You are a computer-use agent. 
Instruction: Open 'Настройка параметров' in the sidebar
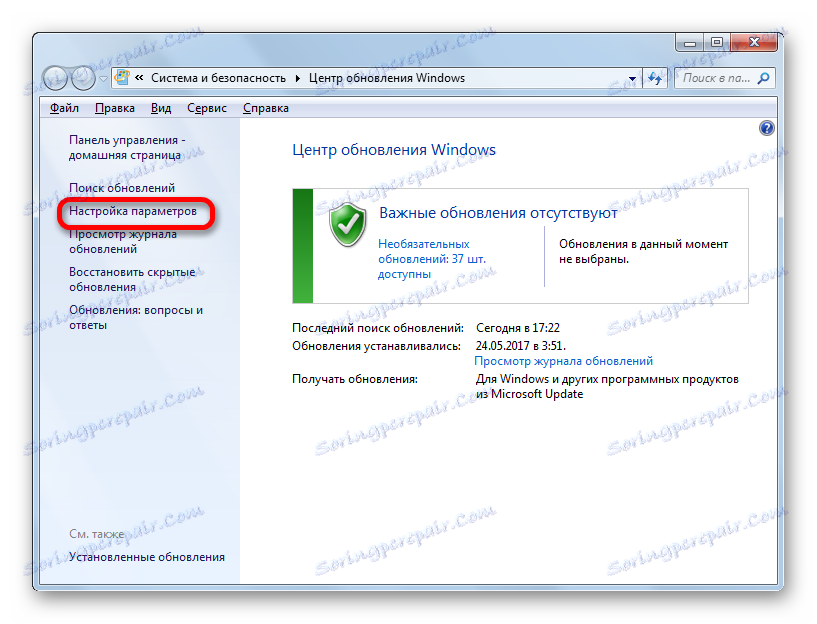133,211
